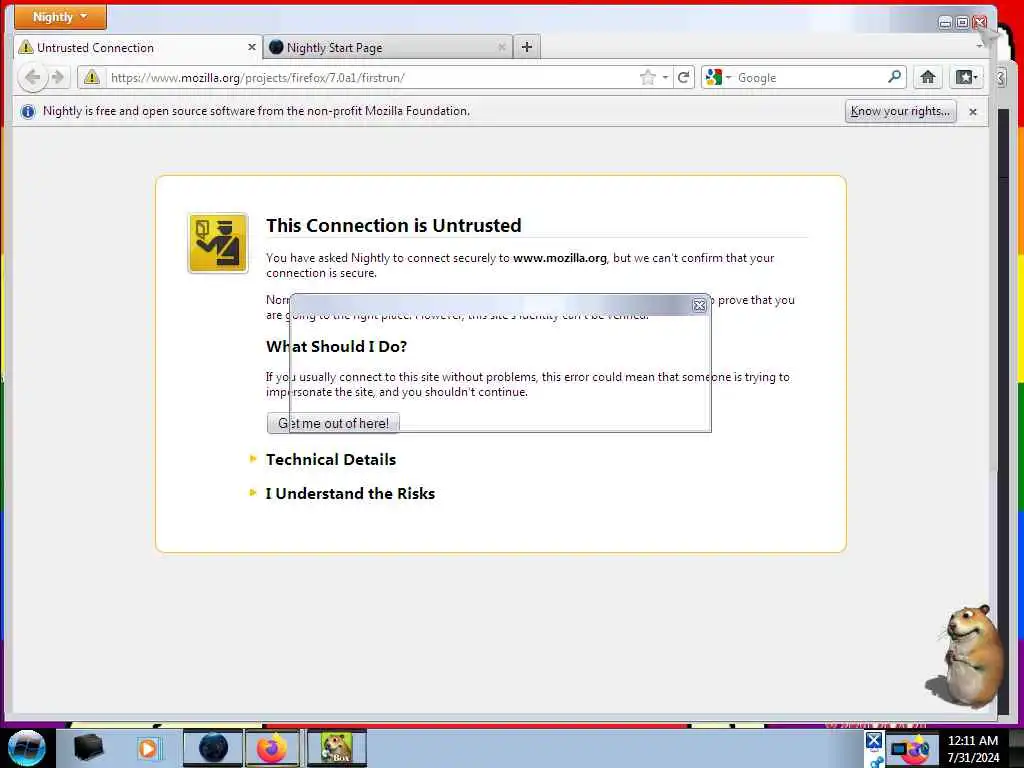Open the media player taskbar icon

(x=148, y=748)
